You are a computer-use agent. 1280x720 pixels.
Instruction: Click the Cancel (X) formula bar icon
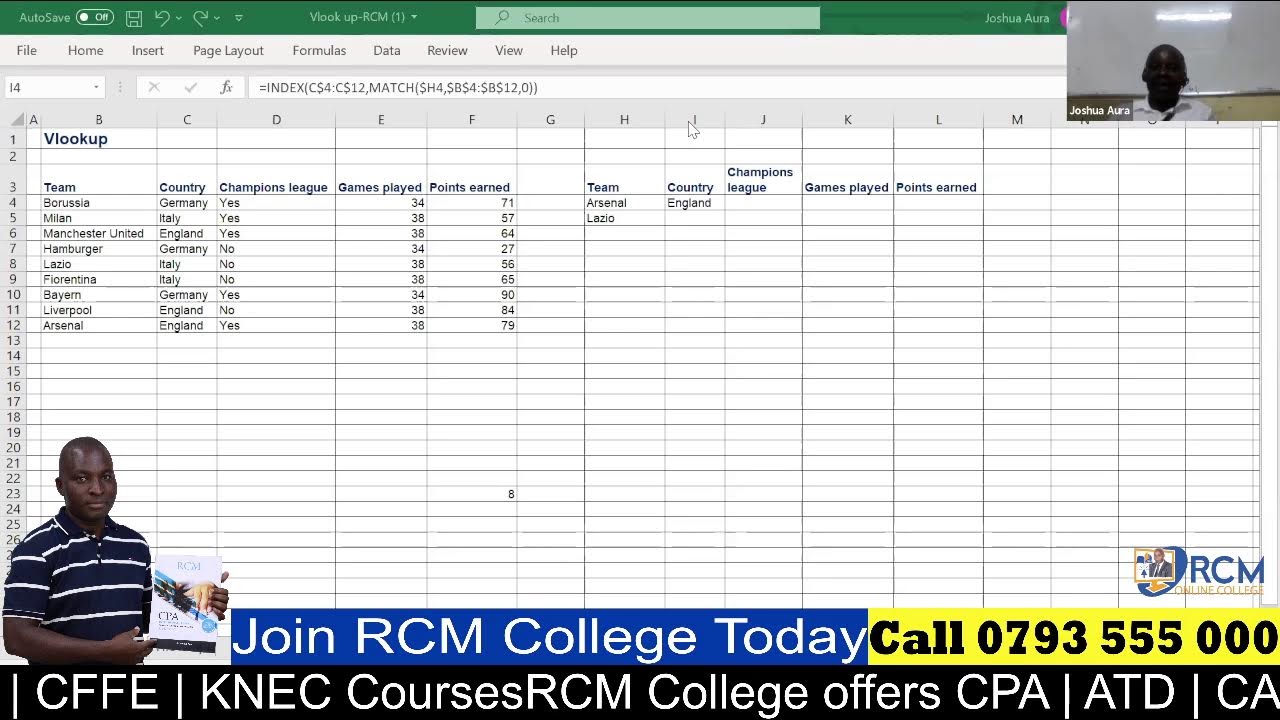click(154, 87)
